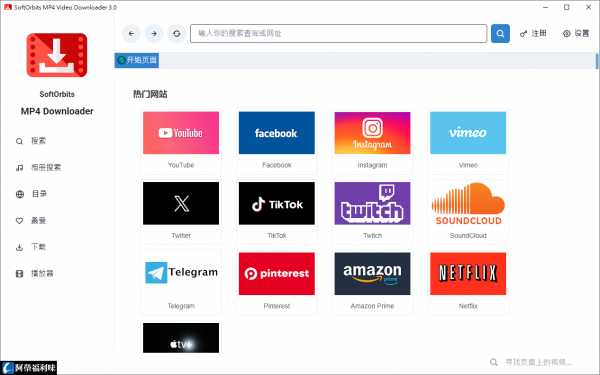The width and height of the screenshot is (600, 375).
Task: Open the Vimeo site tile
Action: point(468,142)
